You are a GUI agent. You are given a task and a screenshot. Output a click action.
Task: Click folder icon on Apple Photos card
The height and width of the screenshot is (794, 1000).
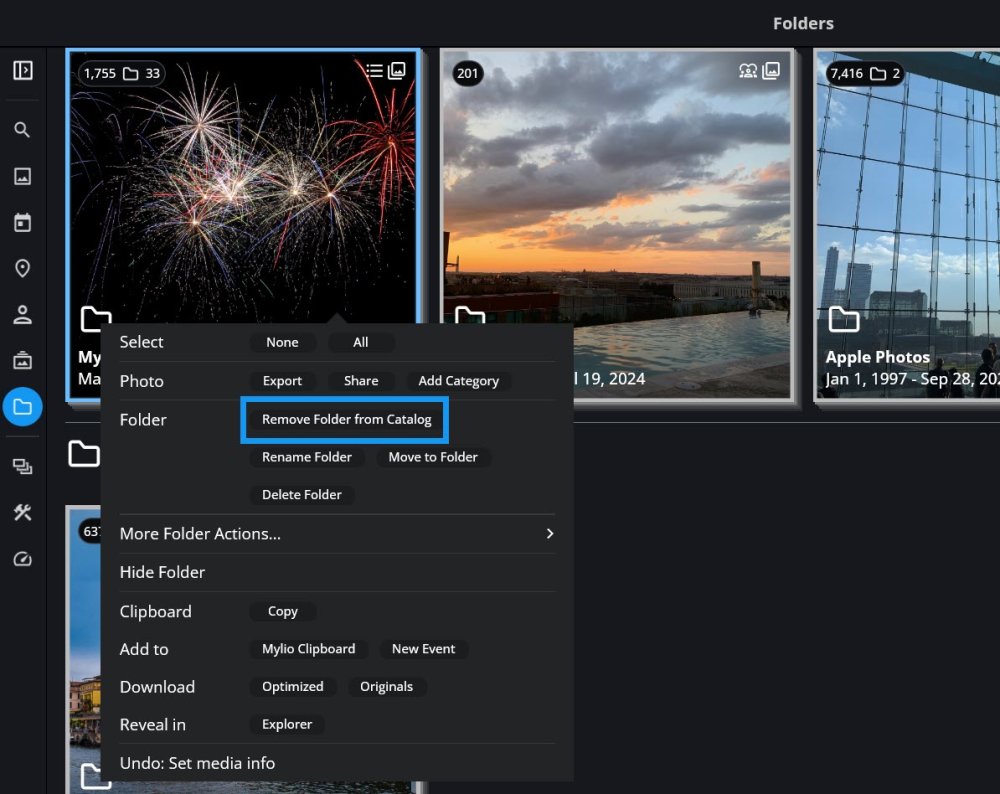844,320
